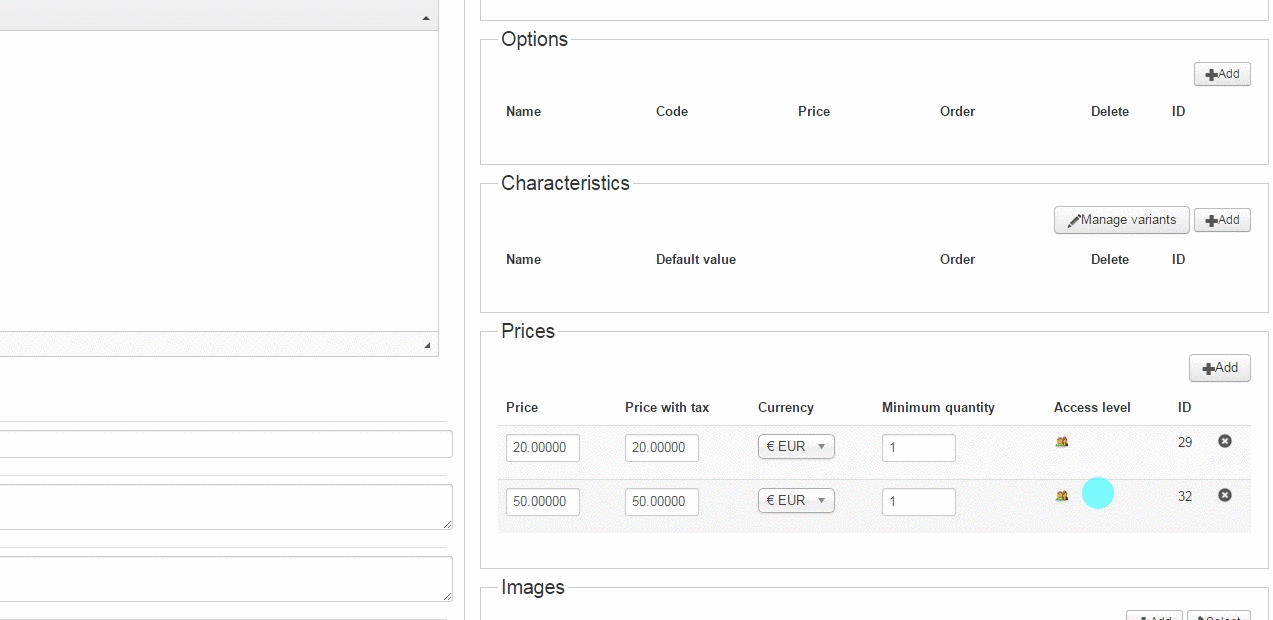Screen dimensions: 1273x620
Task: Delete the price row with ID 29
Action: (1224, 441)
